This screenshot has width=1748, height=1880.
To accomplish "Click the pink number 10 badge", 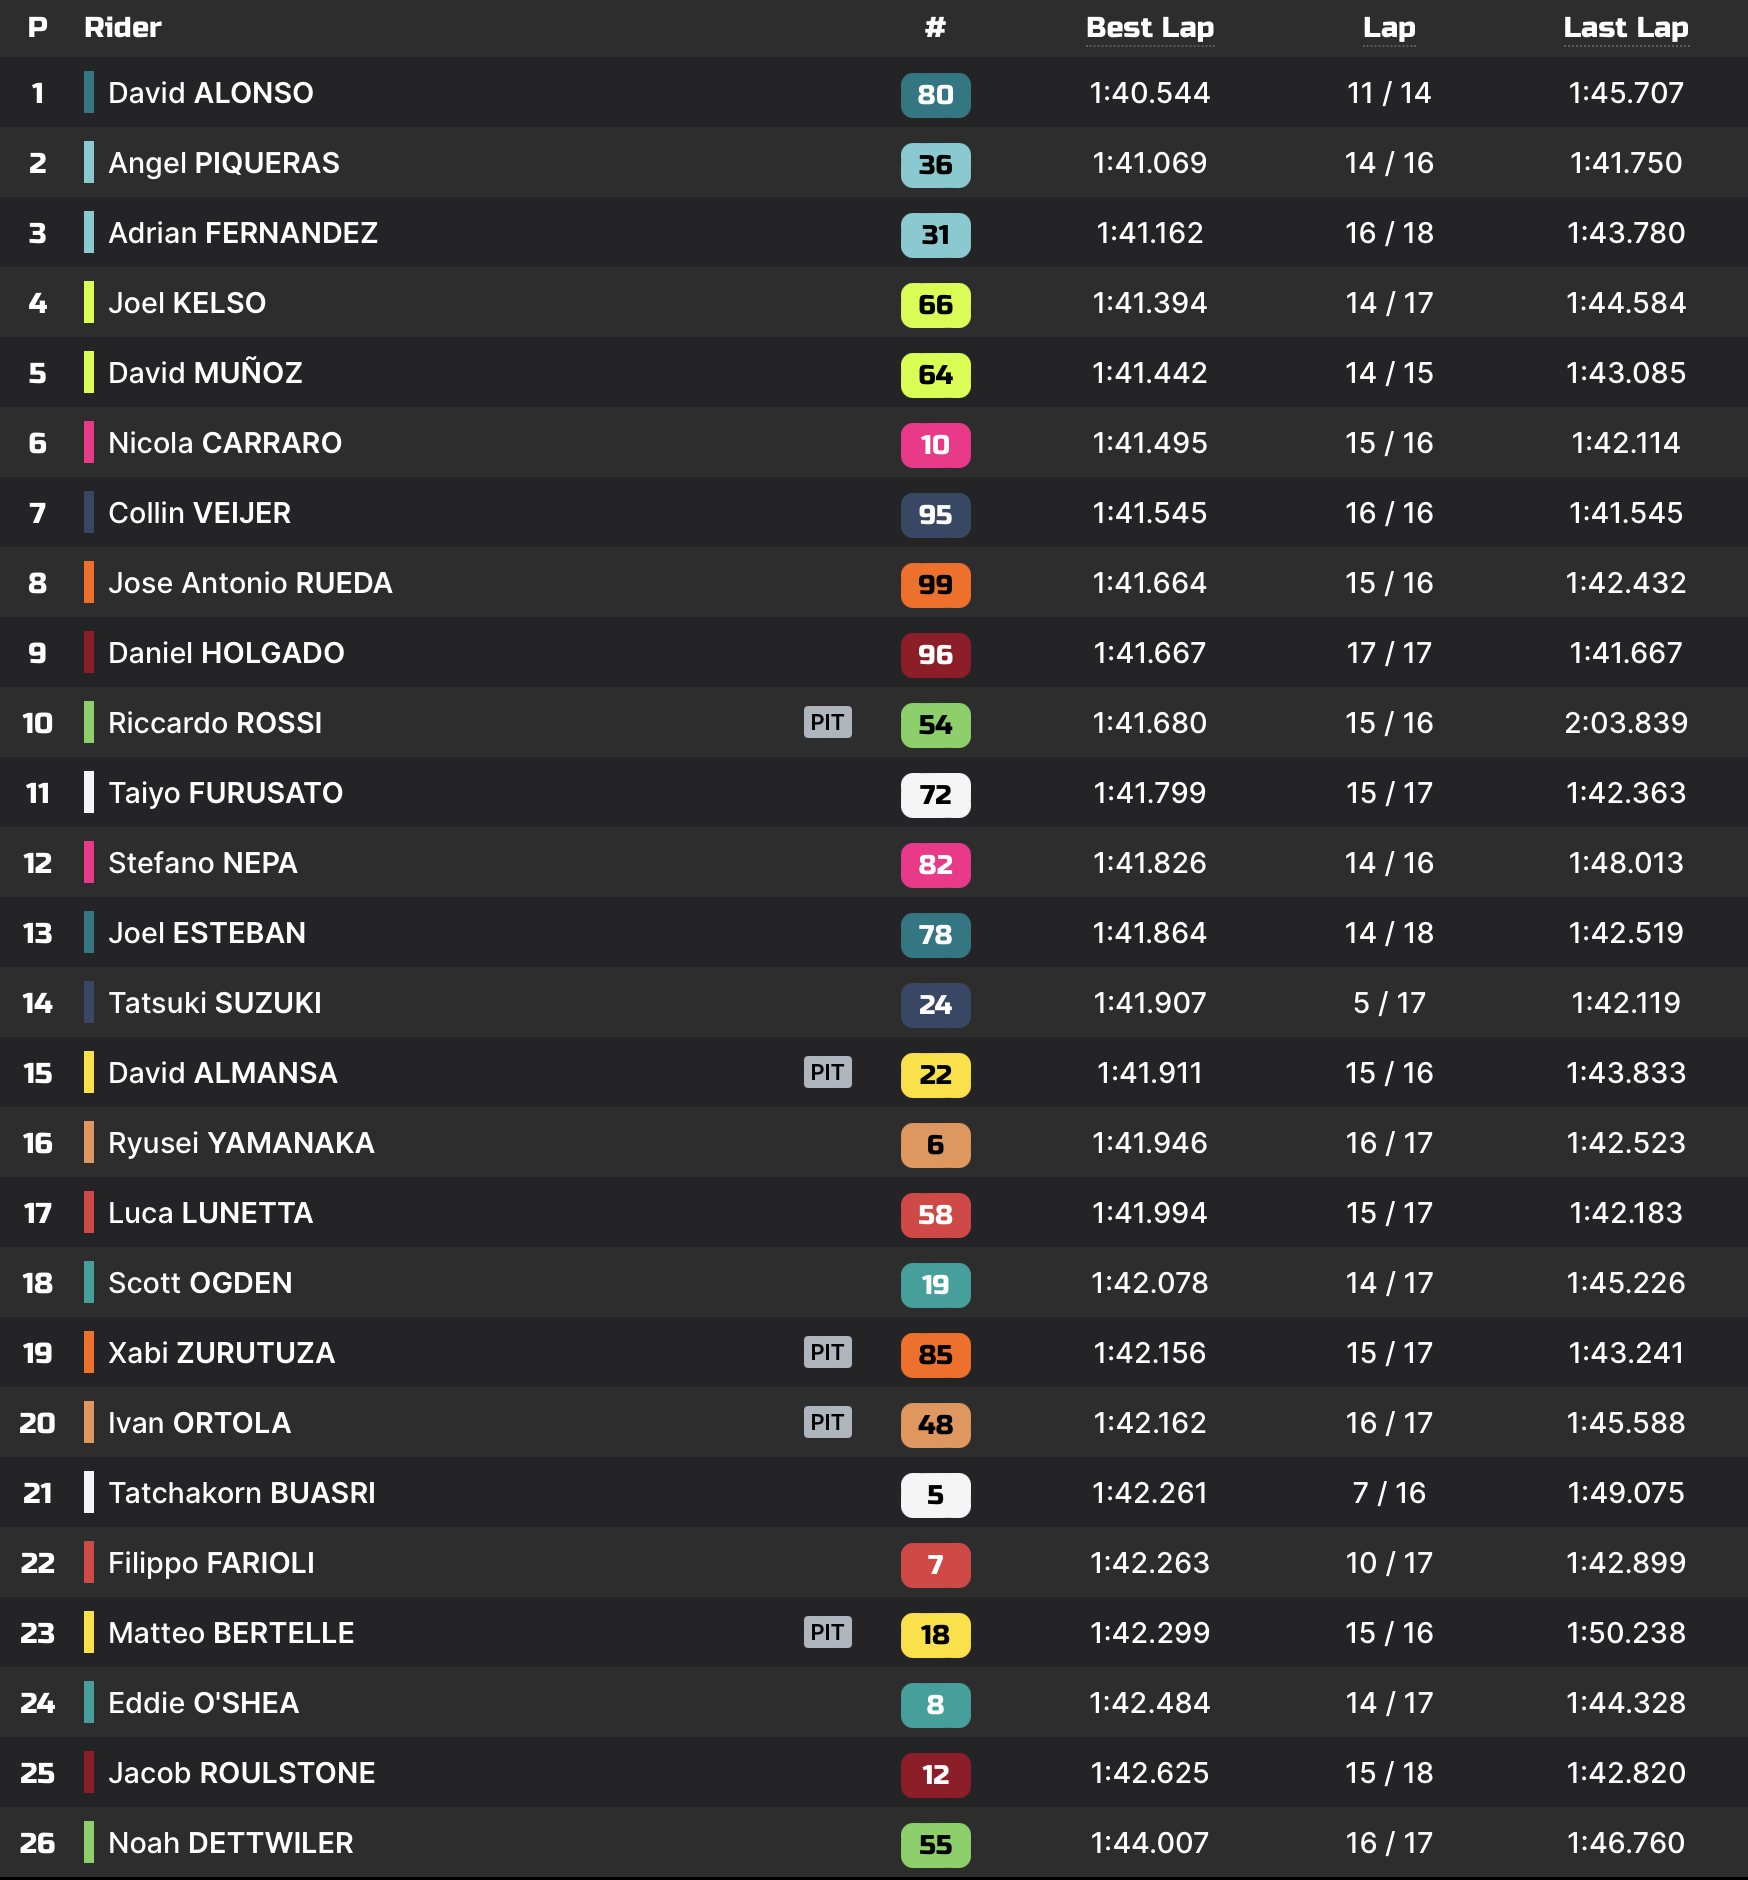I will [935, 445].
